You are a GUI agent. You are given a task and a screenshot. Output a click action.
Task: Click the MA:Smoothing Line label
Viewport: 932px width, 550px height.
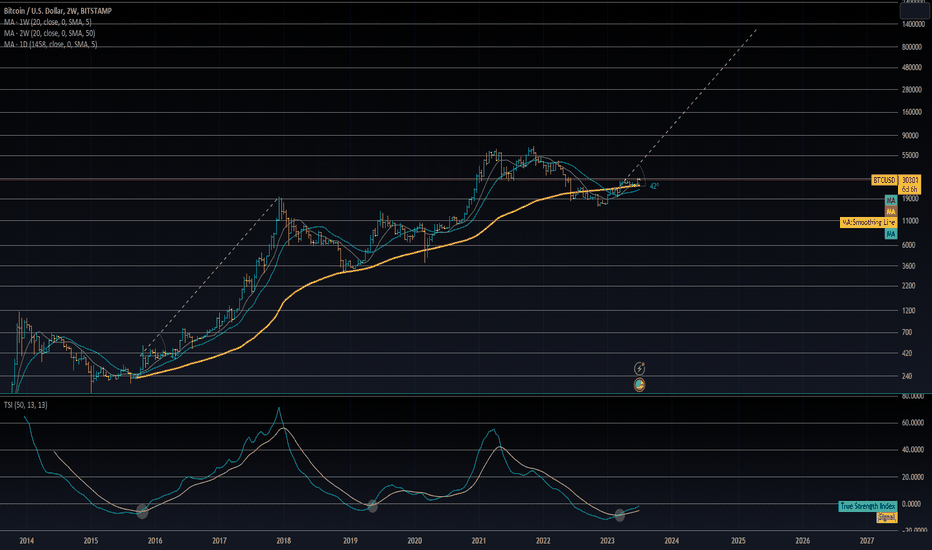(x=868, y=222)
